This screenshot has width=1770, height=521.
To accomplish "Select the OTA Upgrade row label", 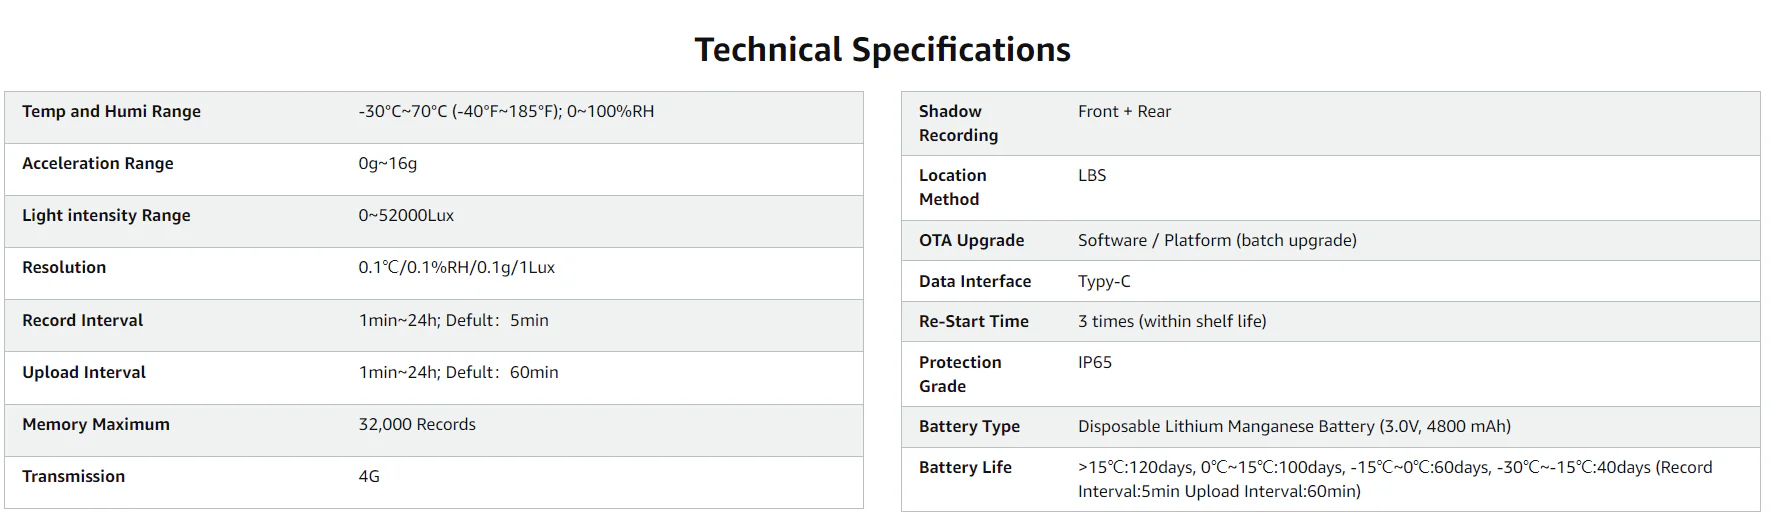I will pyautogui.click(x=971, y=240).
